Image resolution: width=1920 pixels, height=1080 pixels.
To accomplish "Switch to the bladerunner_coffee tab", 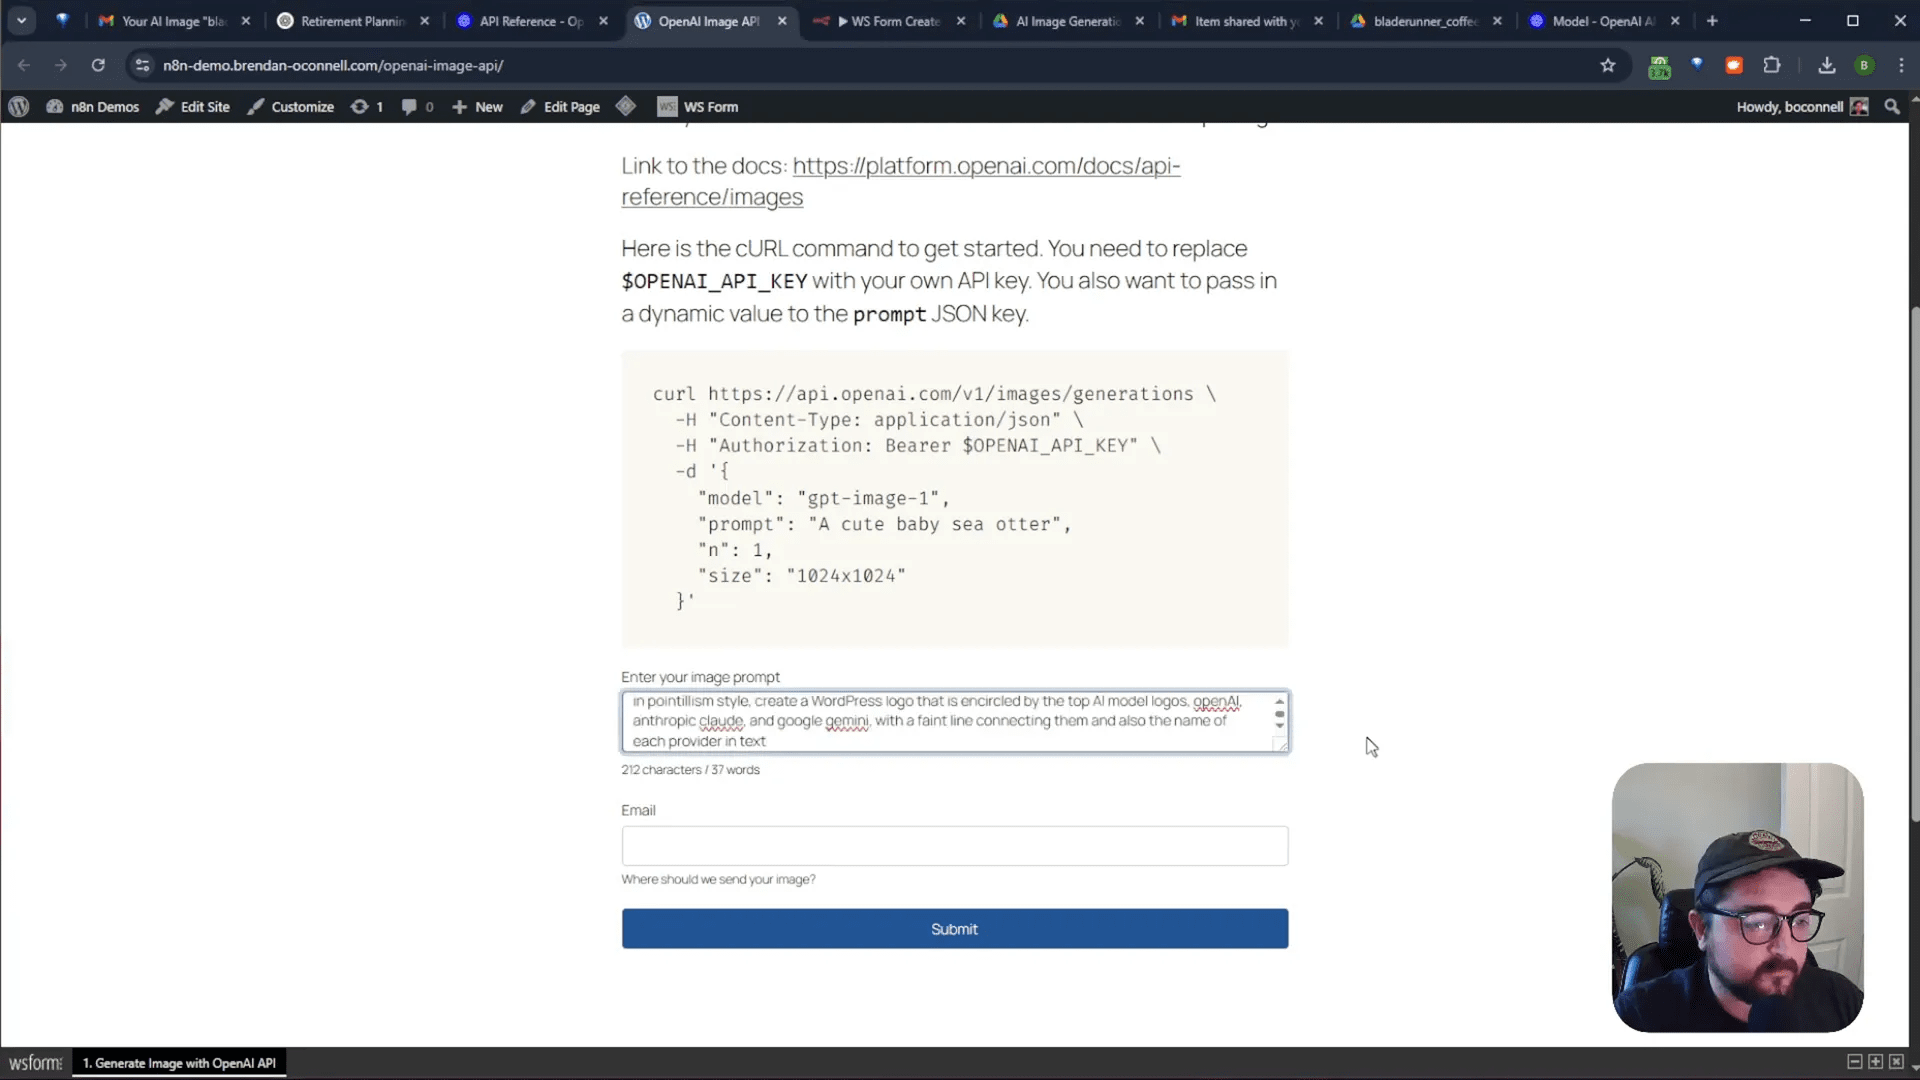I will pos(1425,21).
